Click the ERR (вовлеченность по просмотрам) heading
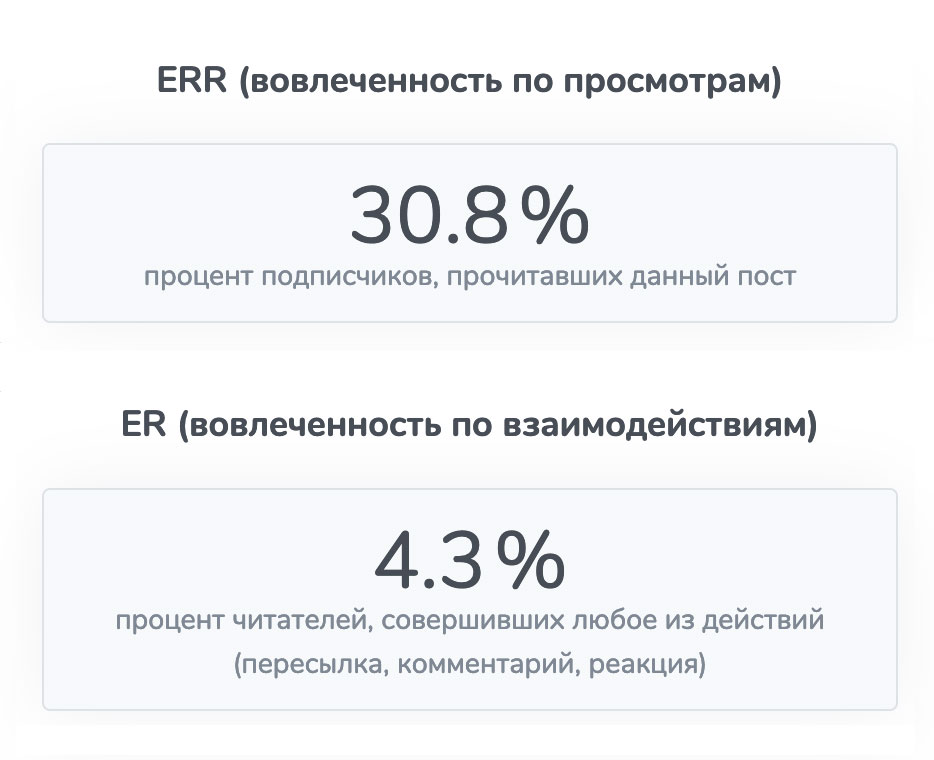 [469, 82]
